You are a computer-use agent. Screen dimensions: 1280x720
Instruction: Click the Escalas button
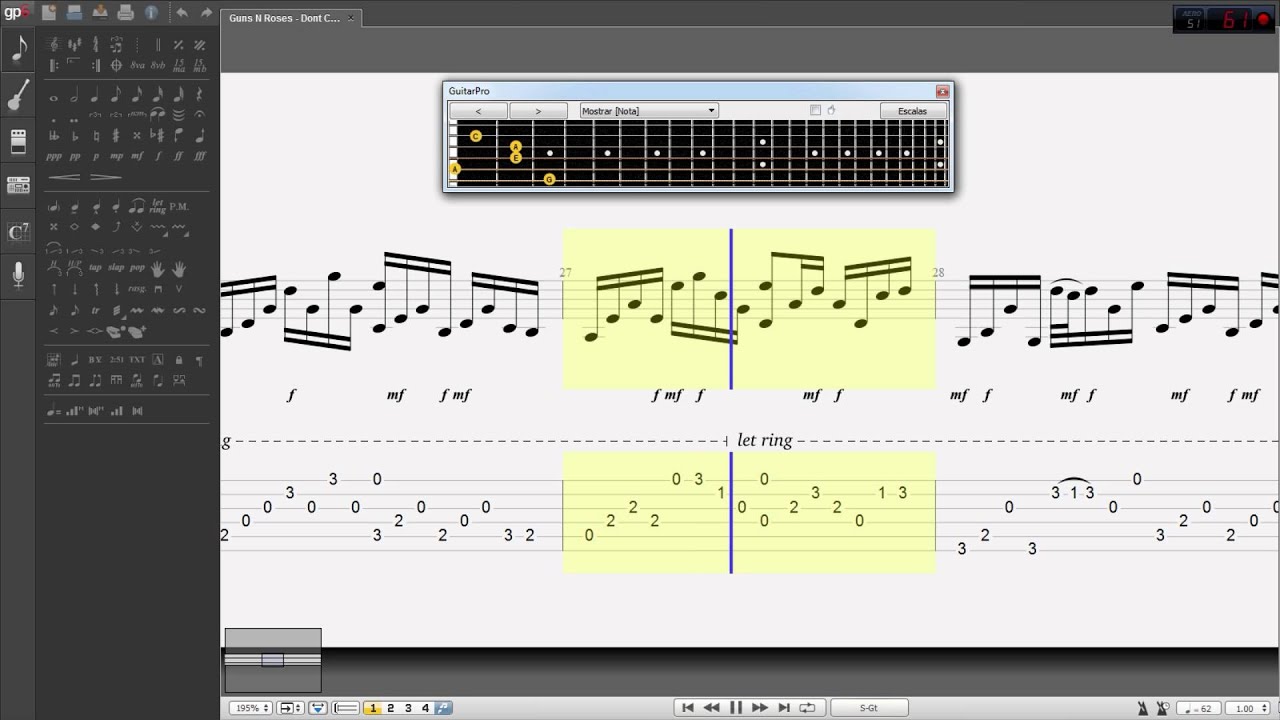click(x=912, y=111)
